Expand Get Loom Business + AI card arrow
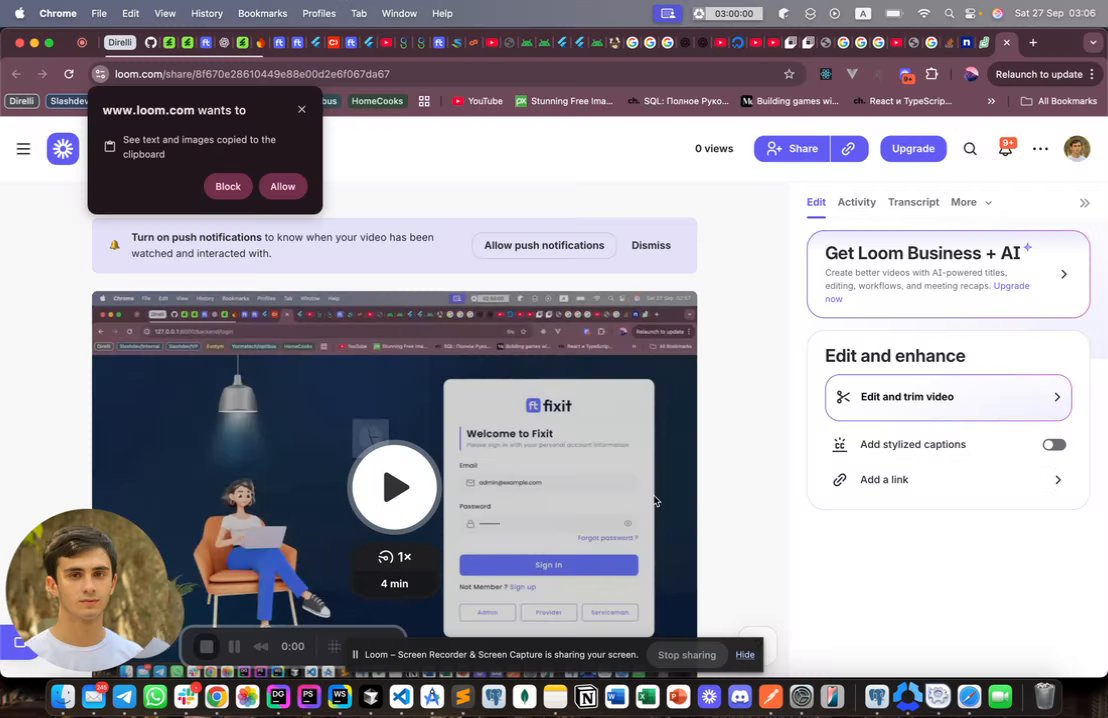The image size is (1108, 718). 1063,274
